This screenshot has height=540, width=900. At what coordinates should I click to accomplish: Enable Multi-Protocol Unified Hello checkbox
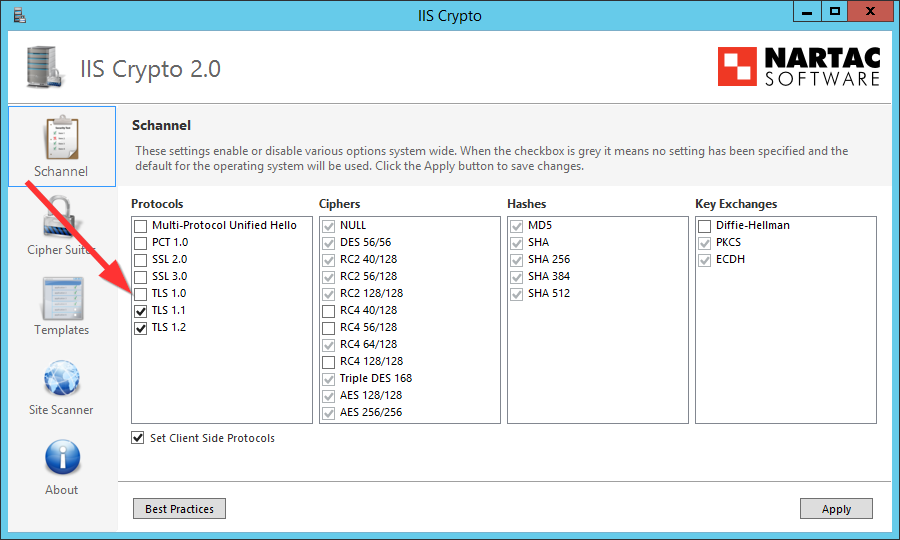coord(141,226)
